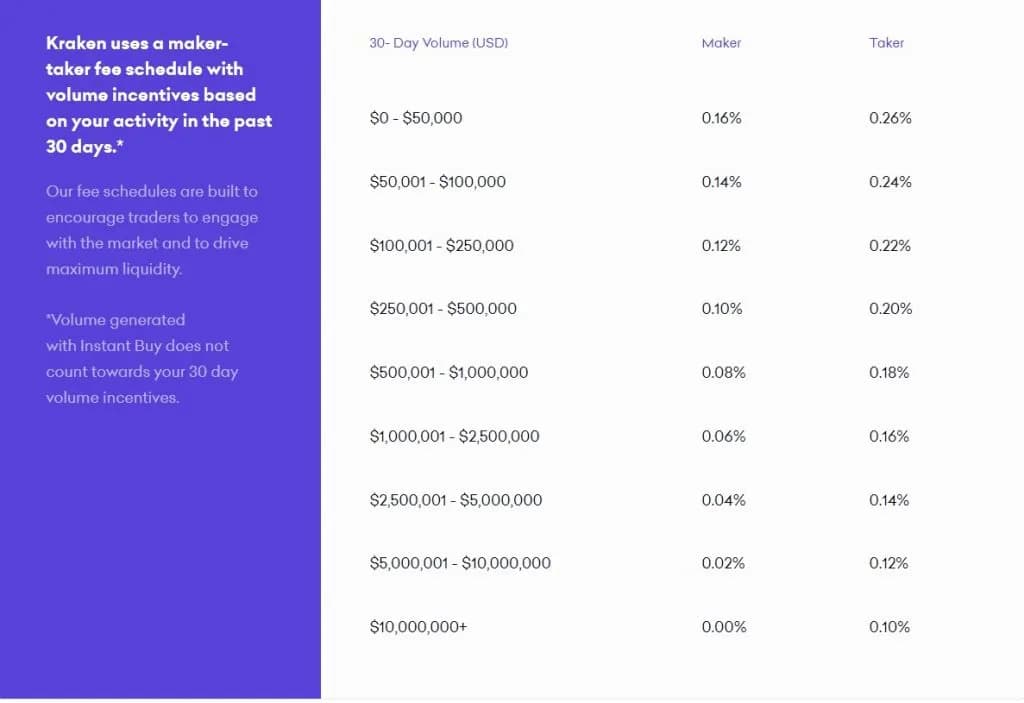Click the 0.08% maker fee value
The image size is (1024, 703).
click(723, 372)
